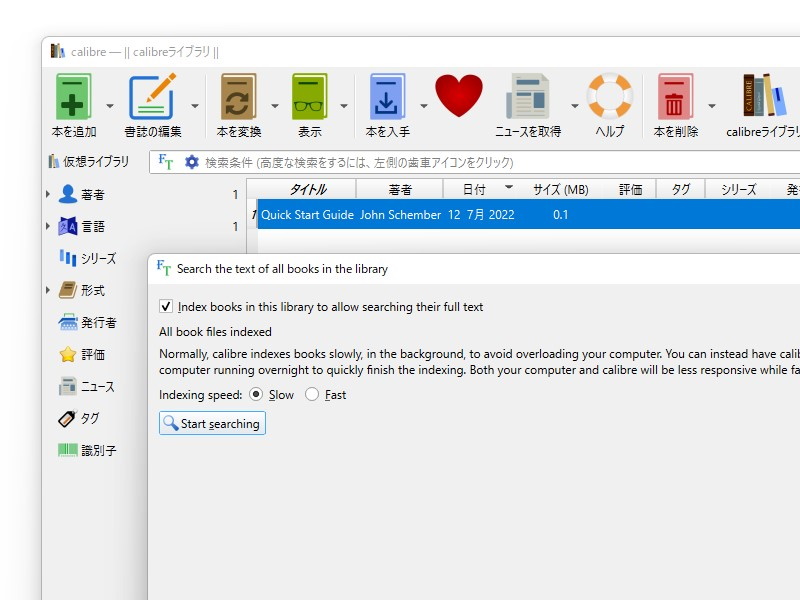Select 形式 formats category
800x600 pixels.
[82, 290]
